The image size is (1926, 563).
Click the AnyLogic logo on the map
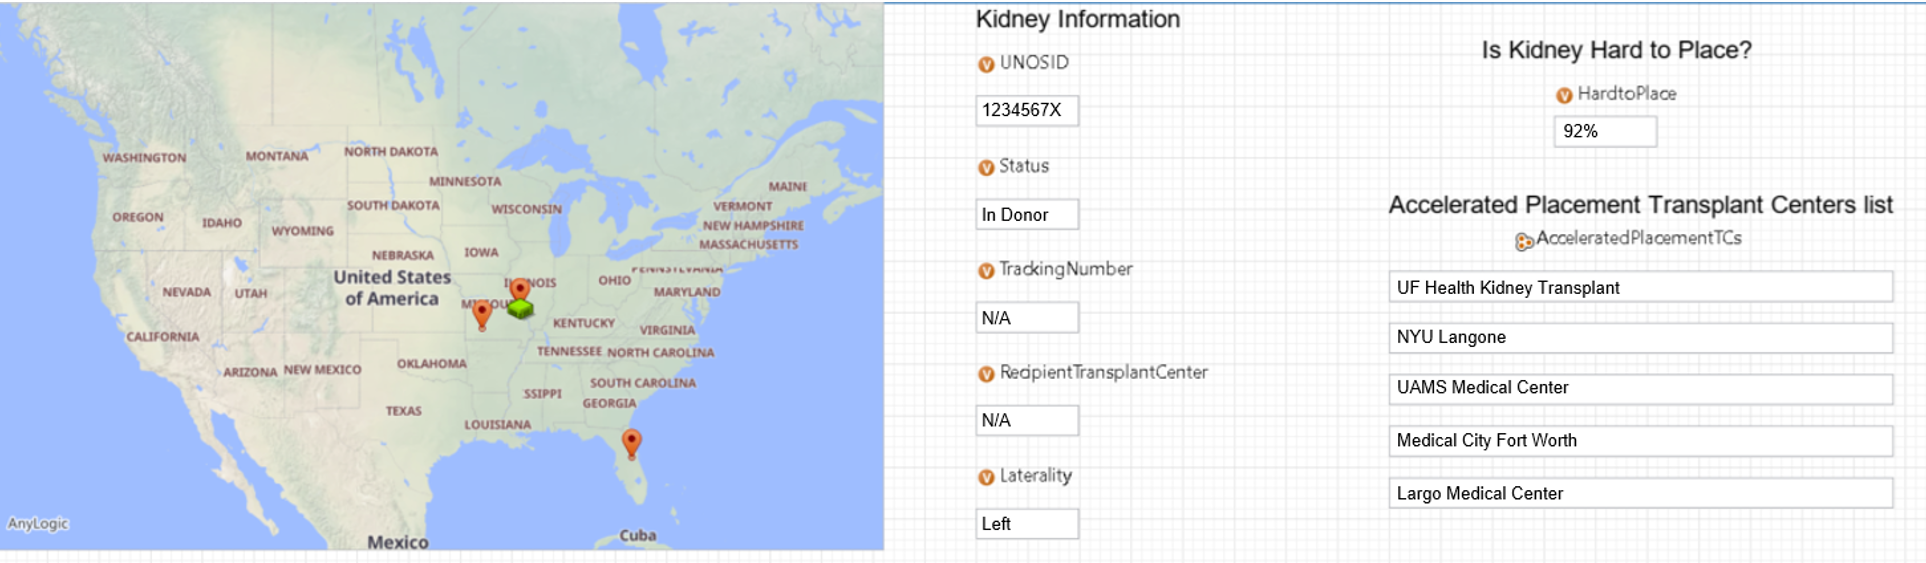[x=38, y=523]
